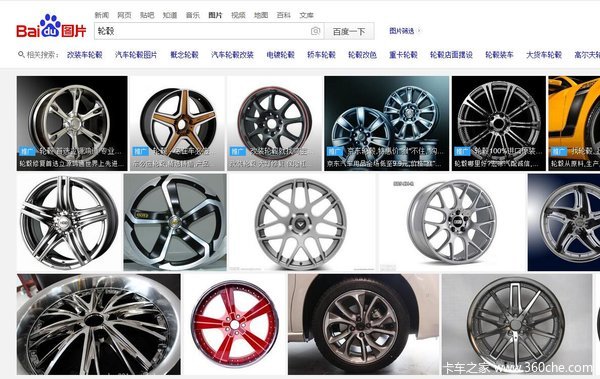Open related search 轮毂装车
600x379 pixels.
[x=499, y=55]
